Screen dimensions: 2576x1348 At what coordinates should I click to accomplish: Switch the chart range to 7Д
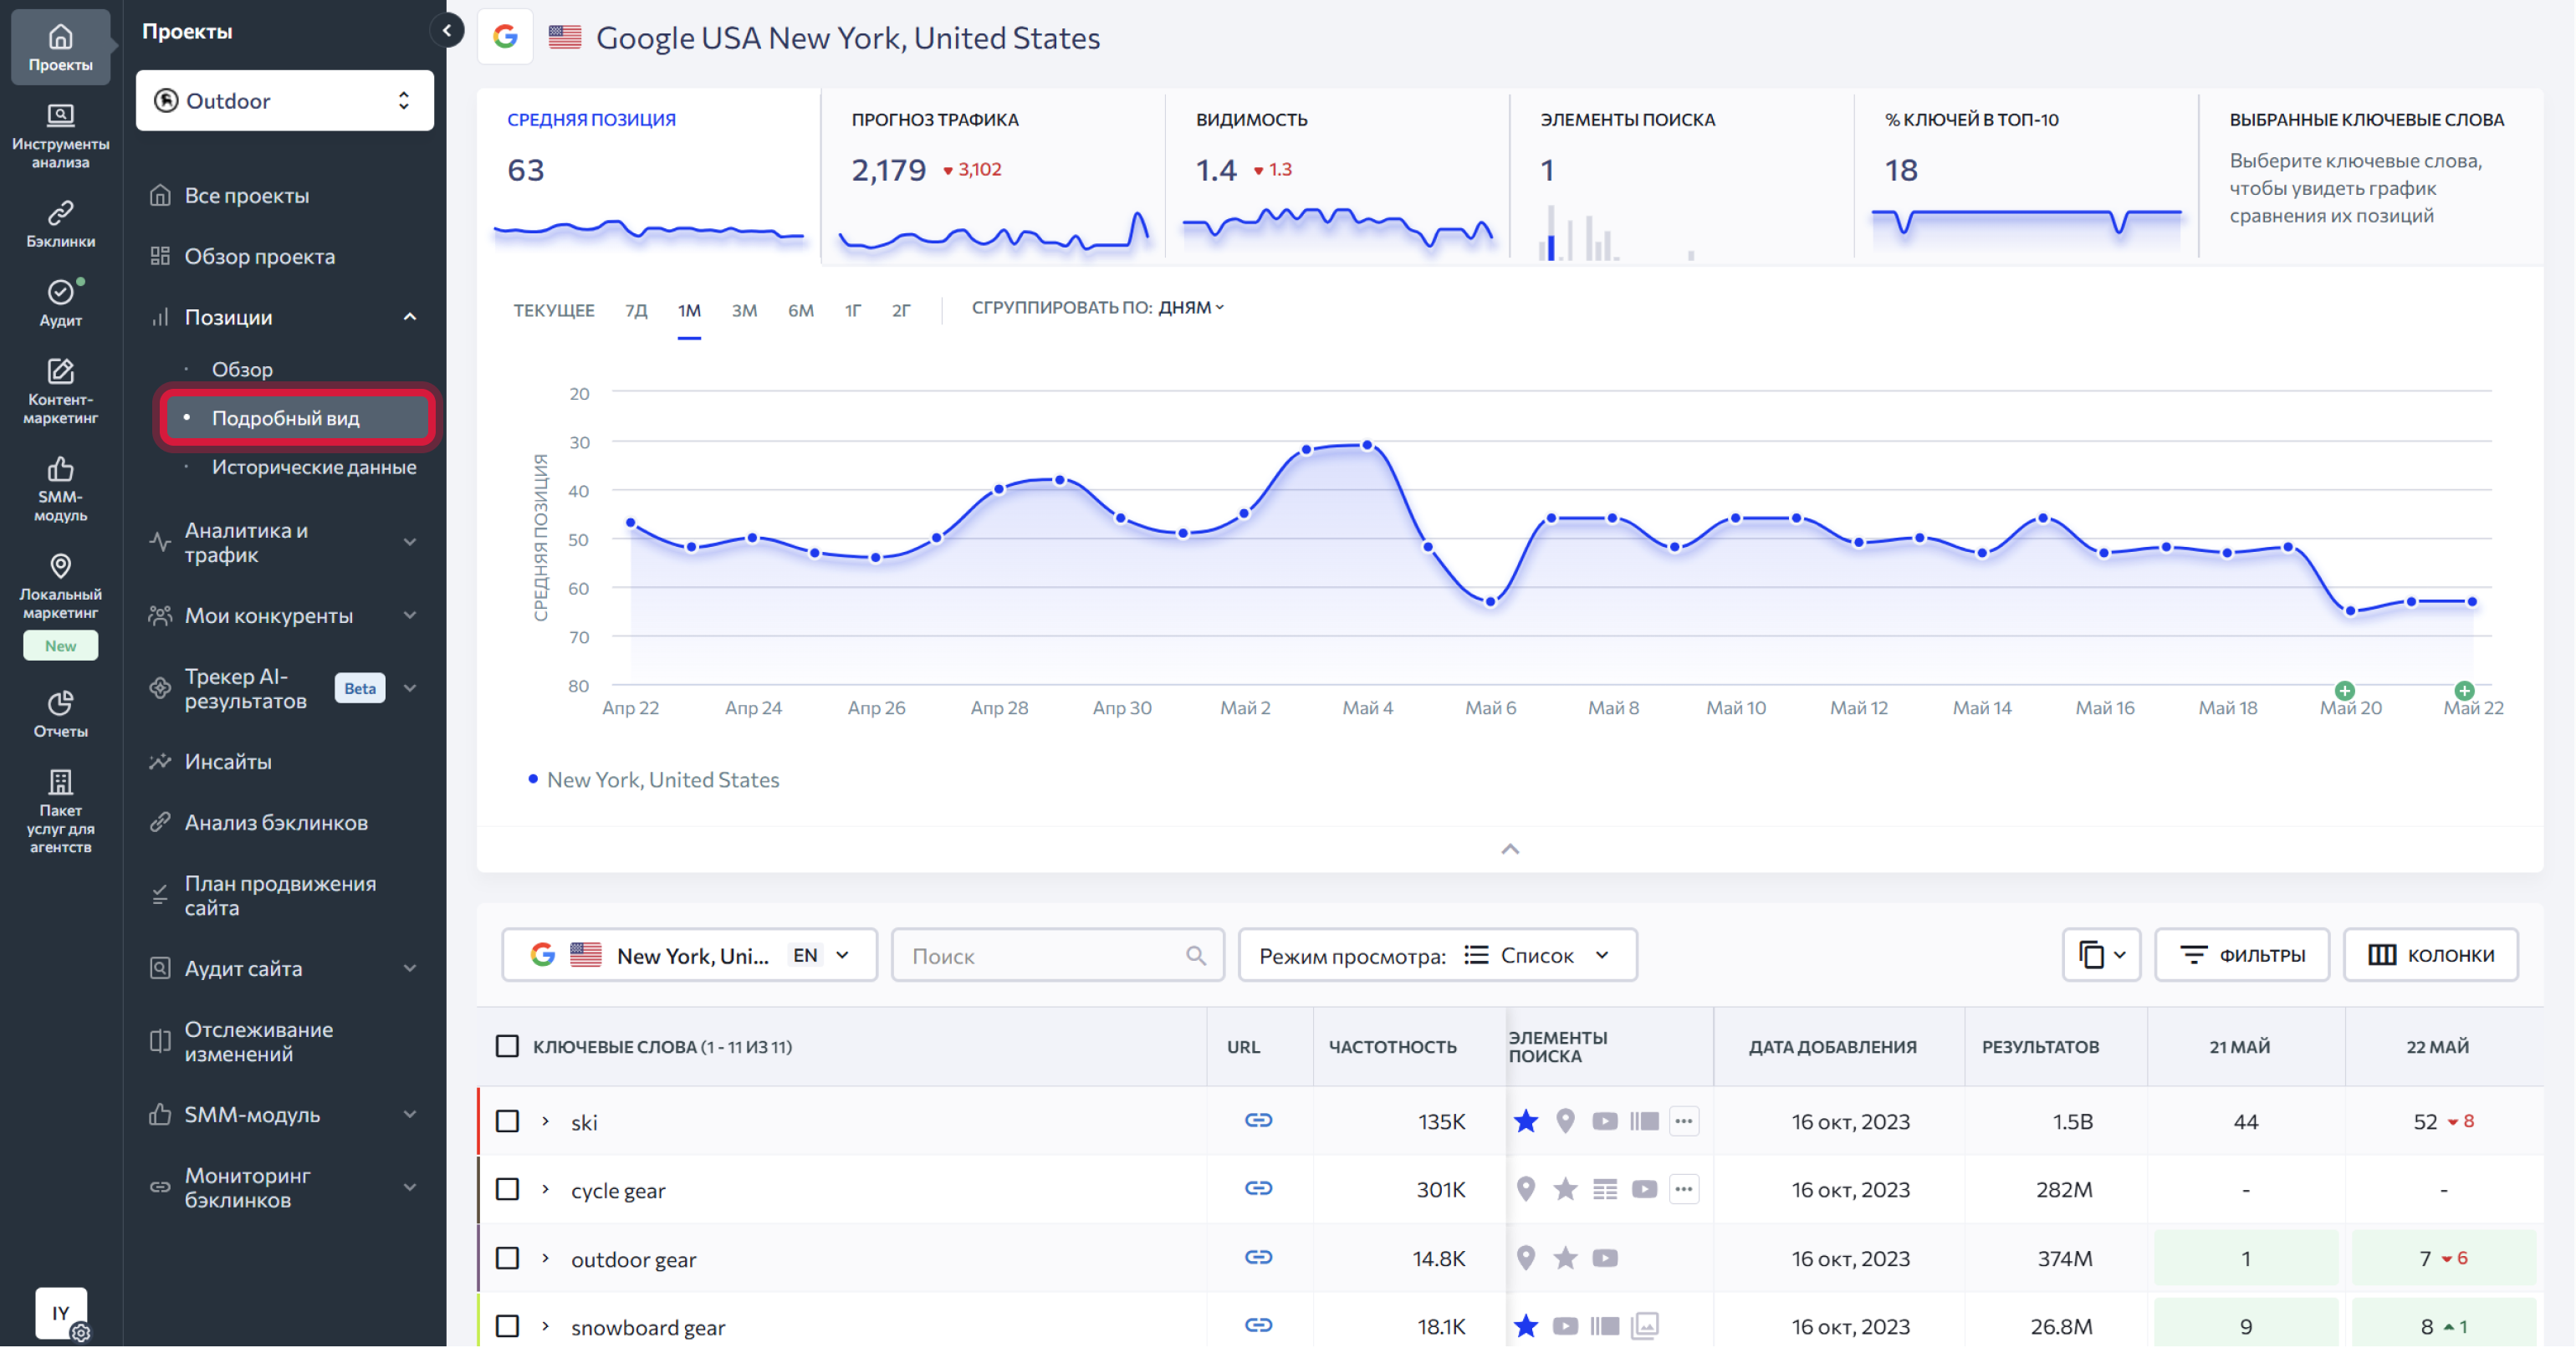(x=636, y=310)
